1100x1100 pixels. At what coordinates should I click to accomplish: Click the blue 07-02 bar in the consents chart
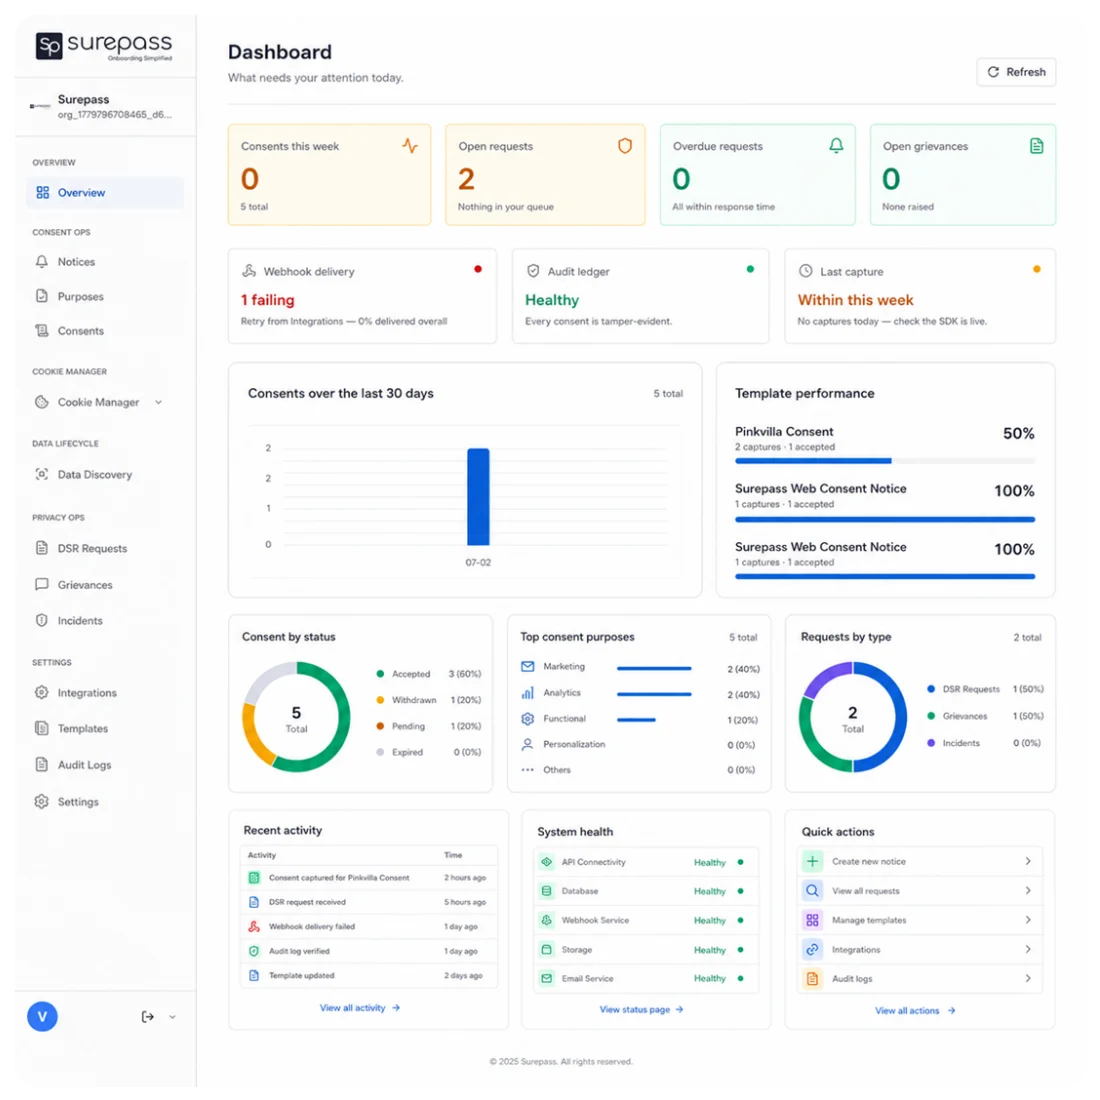coord(478,497)
